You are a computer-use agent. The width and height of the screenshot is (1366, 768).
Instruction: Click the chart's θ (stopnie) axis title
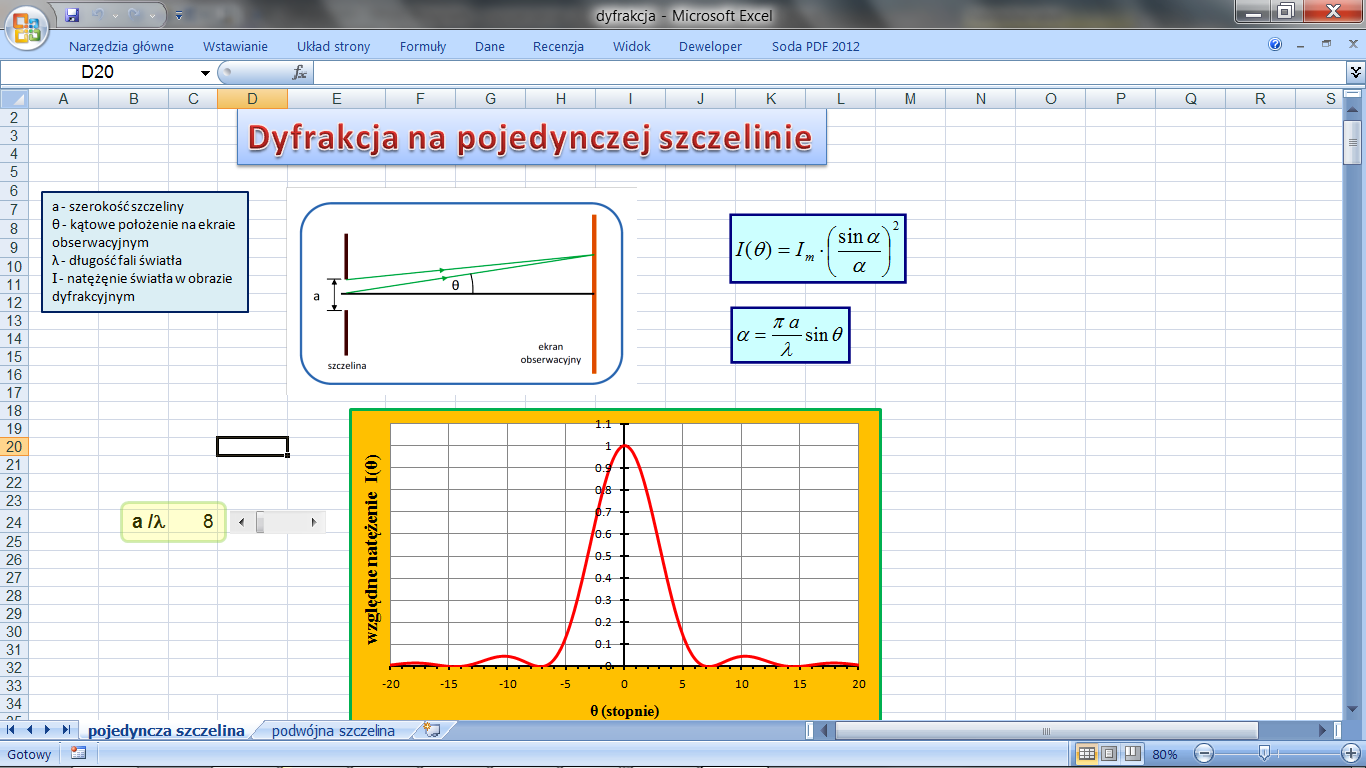(x=624, y=710)
